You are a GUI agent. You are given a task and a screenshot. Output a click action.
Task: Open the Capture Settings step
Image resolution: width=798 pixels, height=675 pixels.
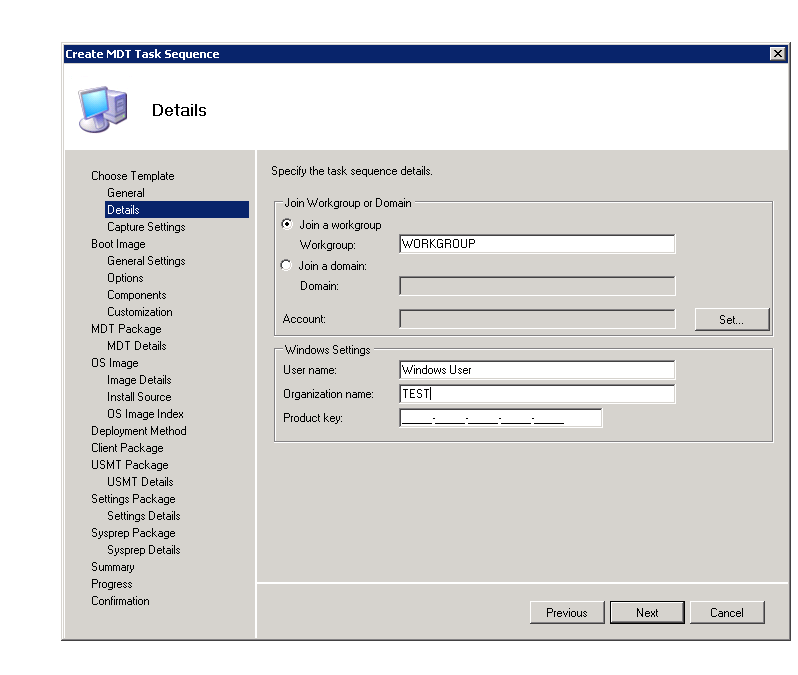click(x=146, y=227)
